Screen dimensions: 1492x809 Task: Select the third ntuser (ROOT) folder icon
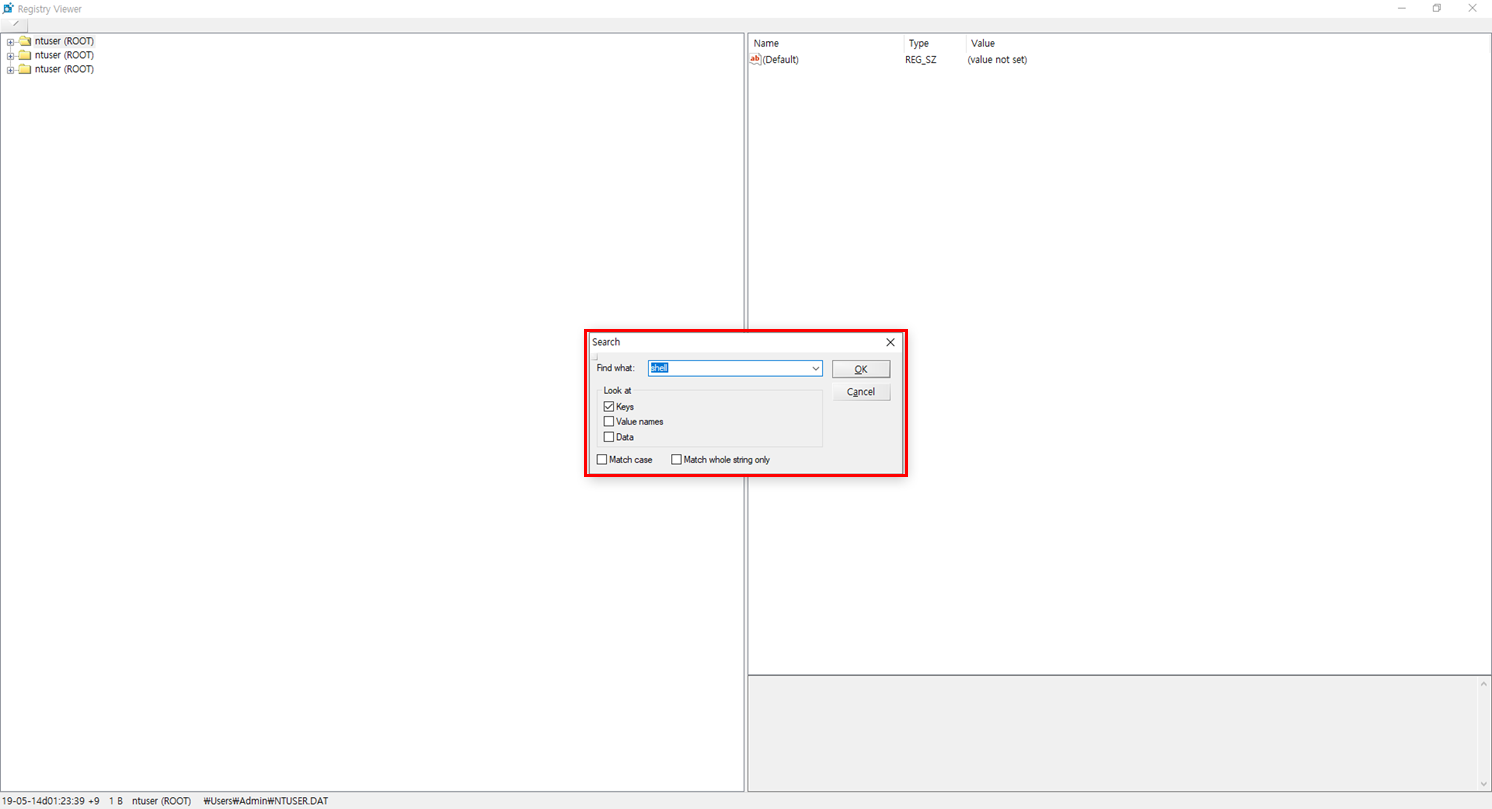coord(25,69)
